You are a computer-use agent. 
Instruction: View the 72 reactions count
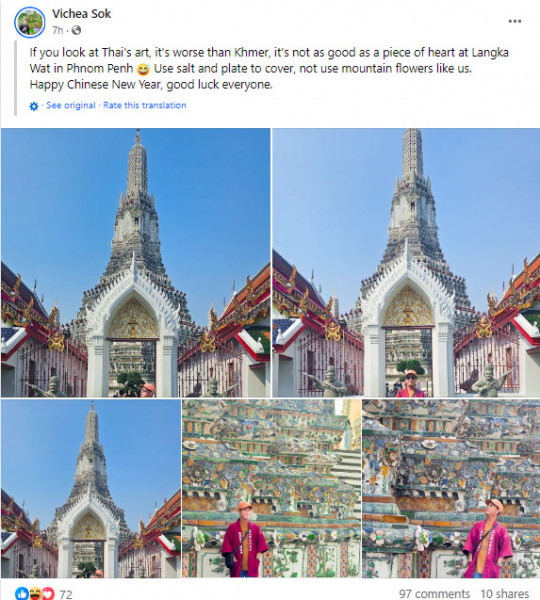click(x=65, y=594)
